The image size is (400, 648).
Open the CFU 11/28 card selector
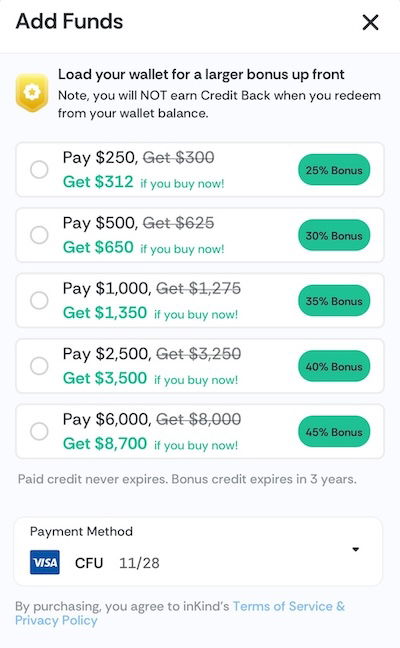tap(198, 551)
